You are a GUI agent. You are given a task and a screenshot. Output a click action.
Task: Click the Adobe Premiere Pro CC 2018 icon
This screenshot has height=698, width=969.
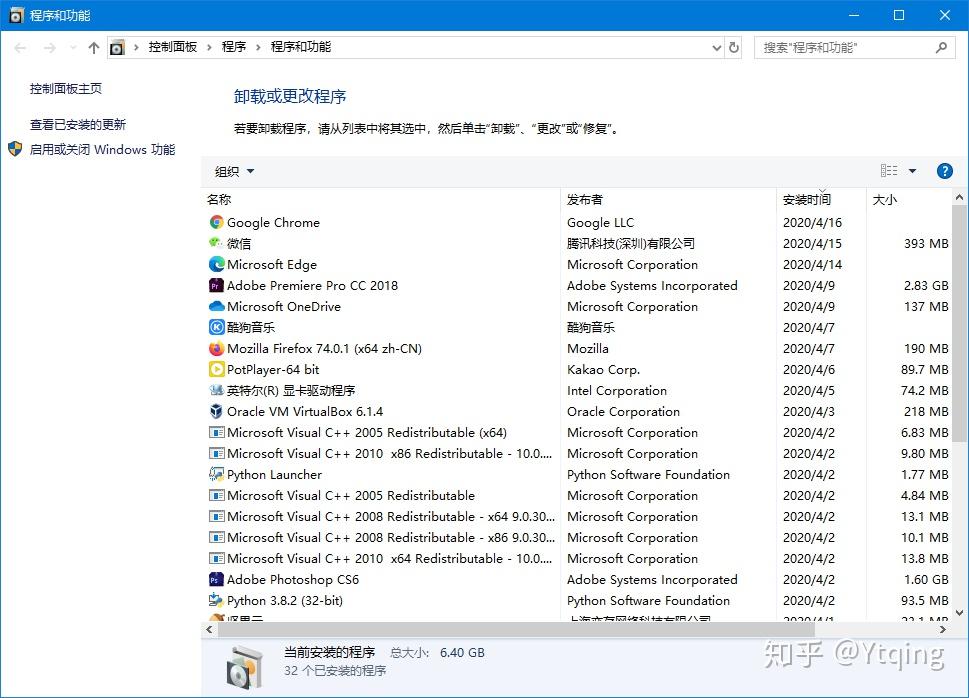216,286
